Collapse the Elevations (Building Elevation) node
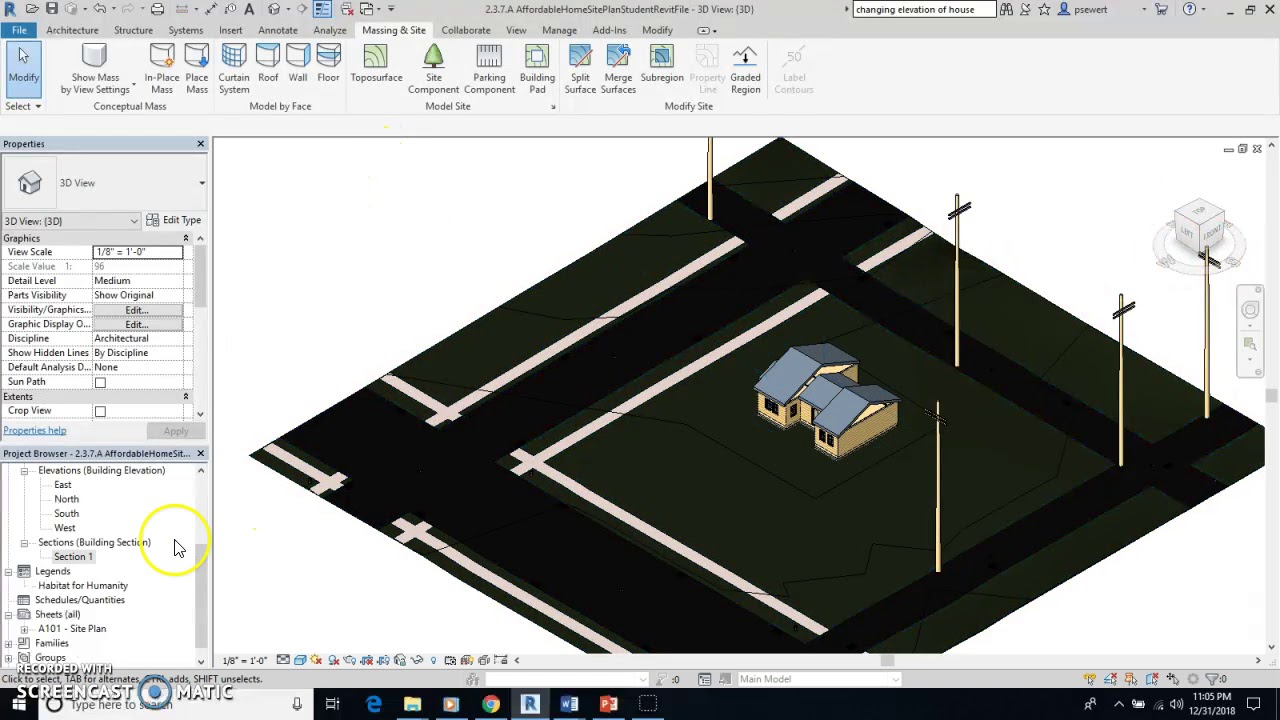 coord(24,470)
